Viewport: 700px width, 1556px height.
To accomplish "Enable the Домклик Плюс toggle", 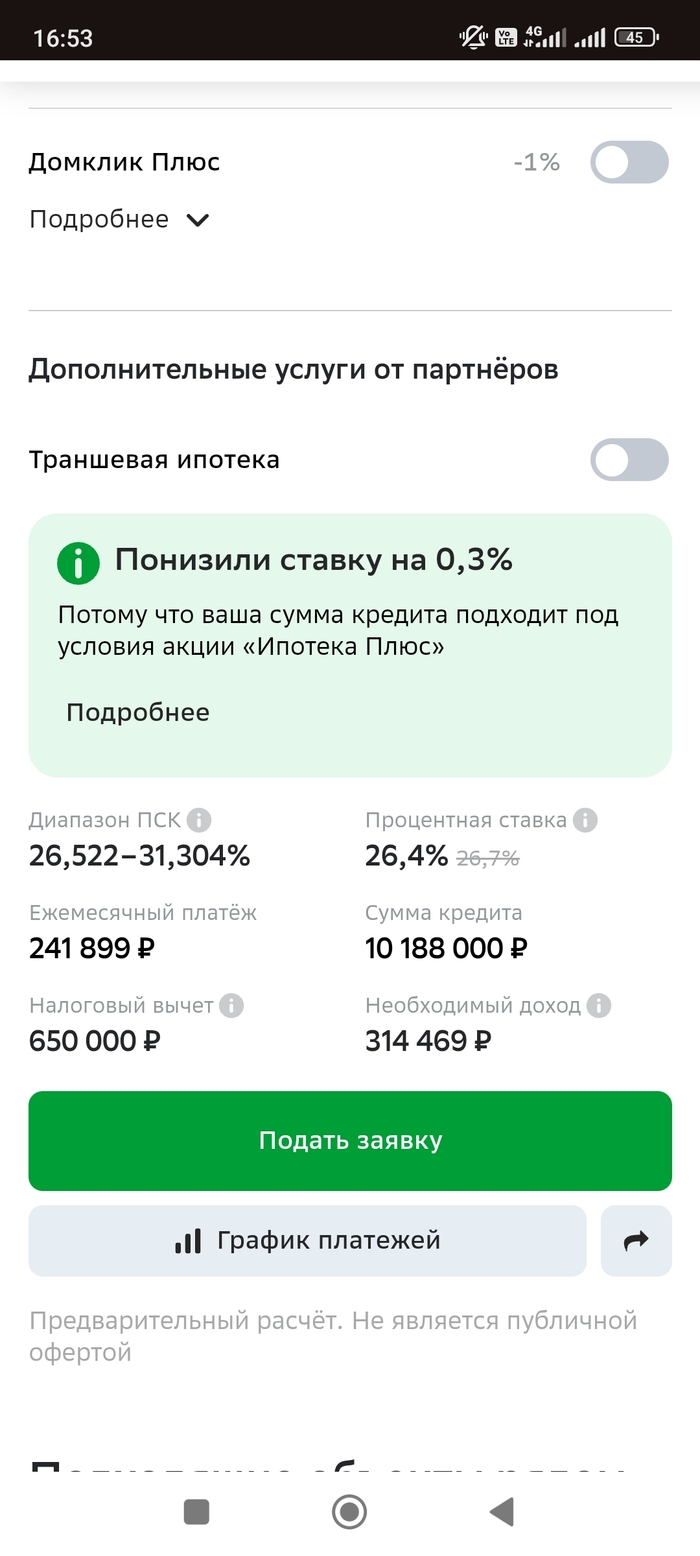I will 628,162.
